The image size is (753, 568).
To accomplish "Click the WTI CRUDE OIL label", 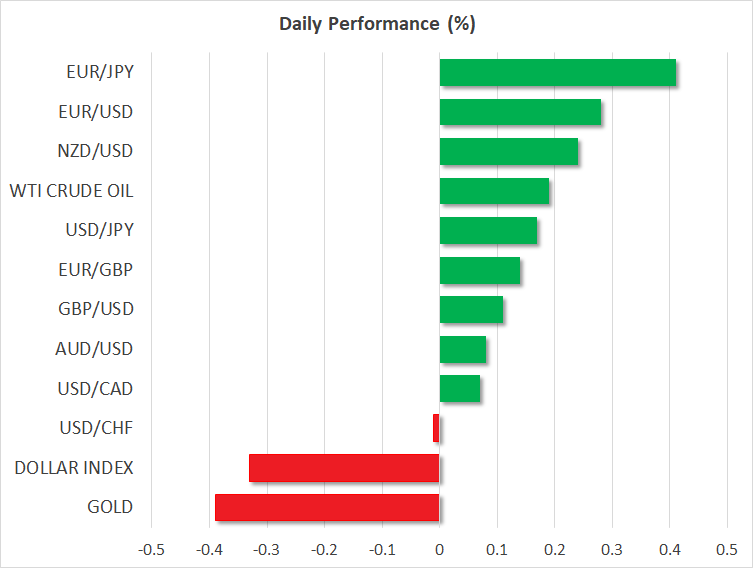I will click(x=71, y=191).
